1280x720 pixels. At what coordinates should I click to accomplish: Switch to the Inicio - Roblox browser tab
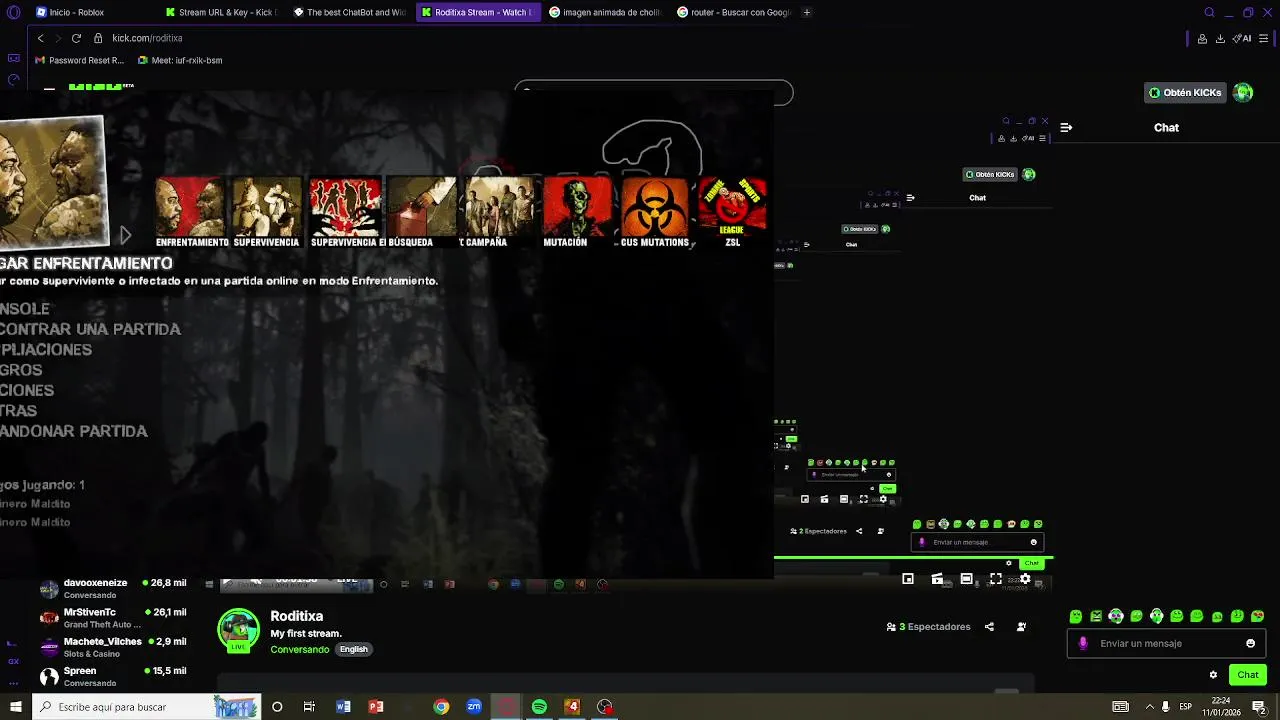(x=75, y=12)
